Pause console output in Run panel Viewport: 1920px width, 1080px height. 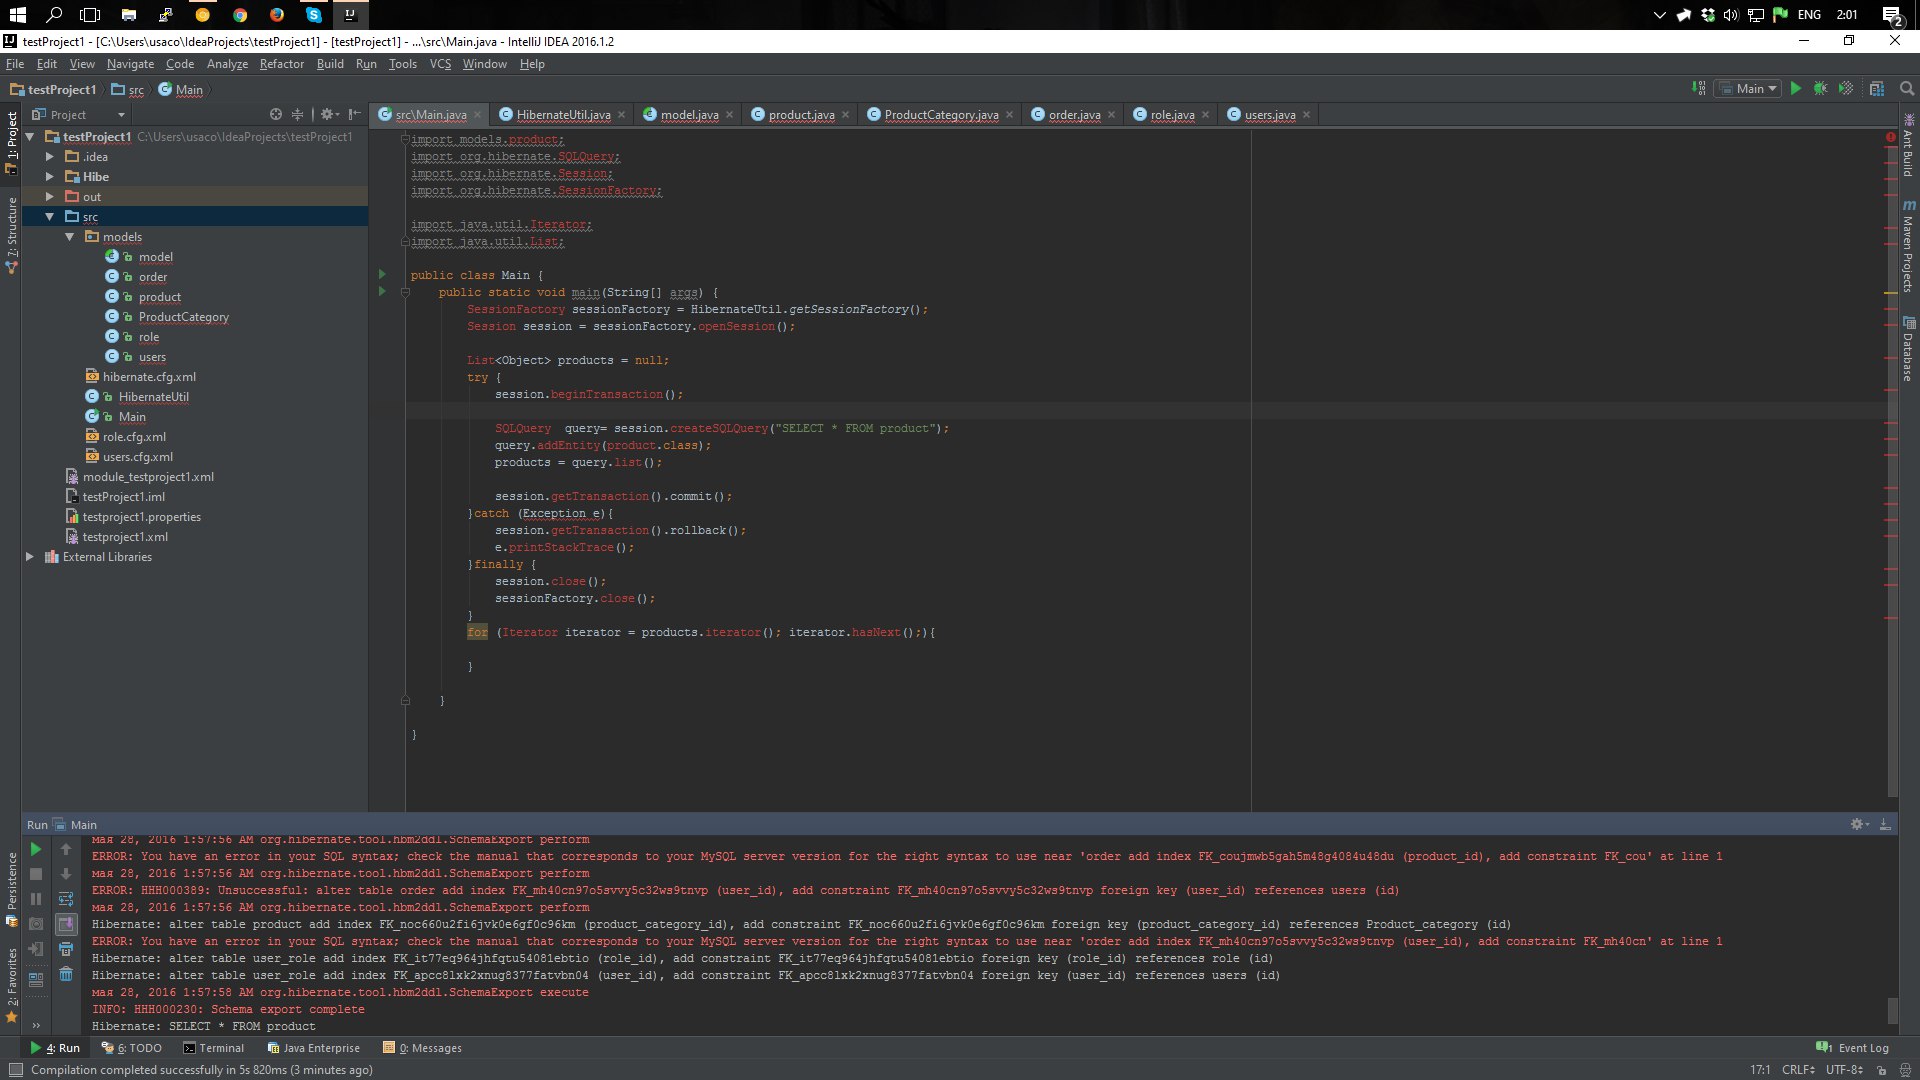(x=36, y=899)
